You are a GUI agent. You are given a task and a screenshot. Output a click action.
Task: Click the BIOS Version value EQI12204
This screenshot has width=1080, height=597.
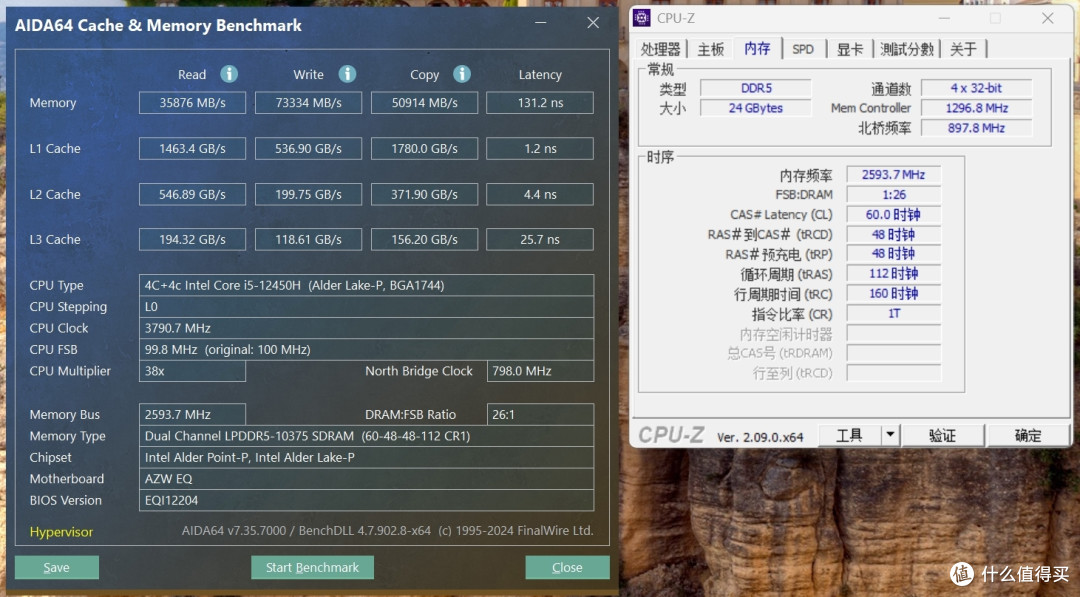point(366,500)
